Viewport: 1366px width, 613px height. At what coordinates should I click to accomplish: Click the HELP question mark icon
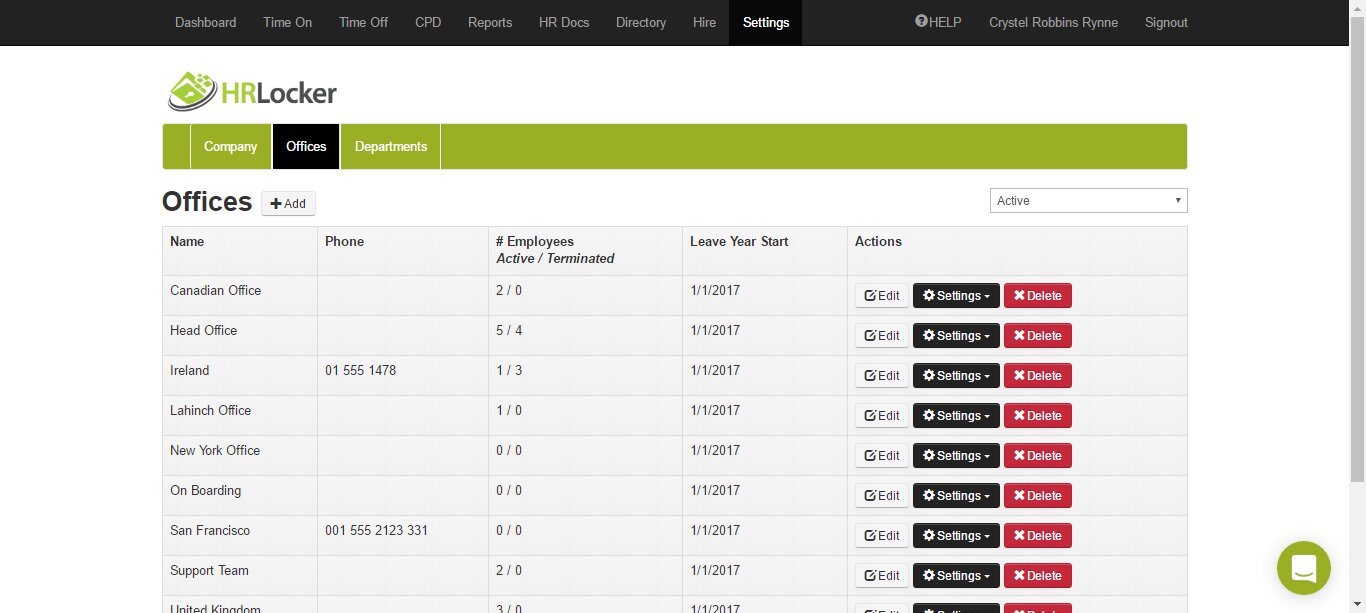coord(921,22)
